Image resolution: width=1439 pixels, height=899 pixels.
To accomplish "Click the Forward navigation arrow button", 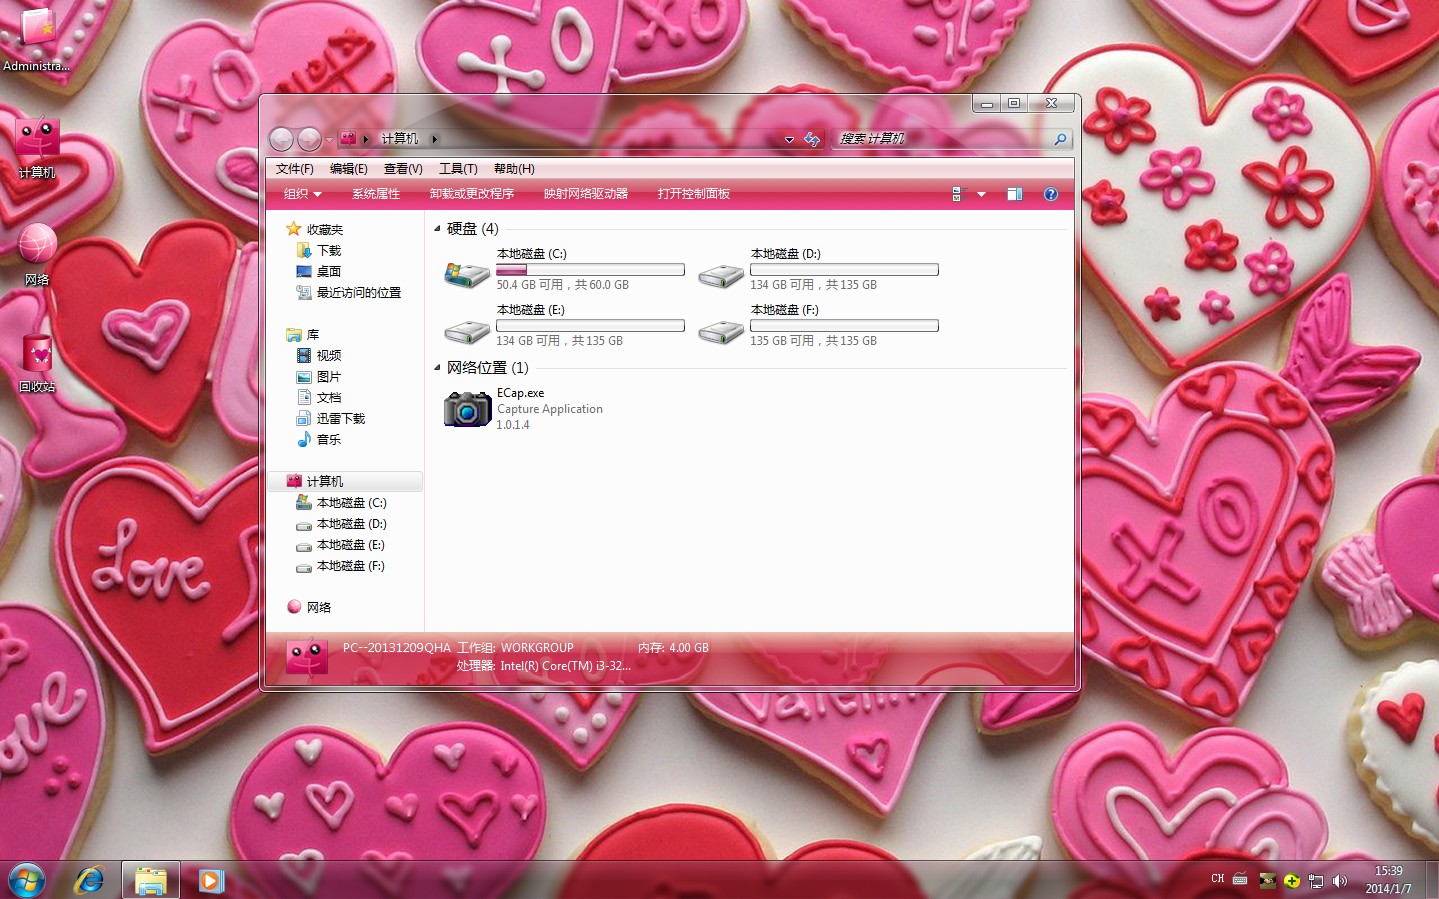I will [309, 139].
